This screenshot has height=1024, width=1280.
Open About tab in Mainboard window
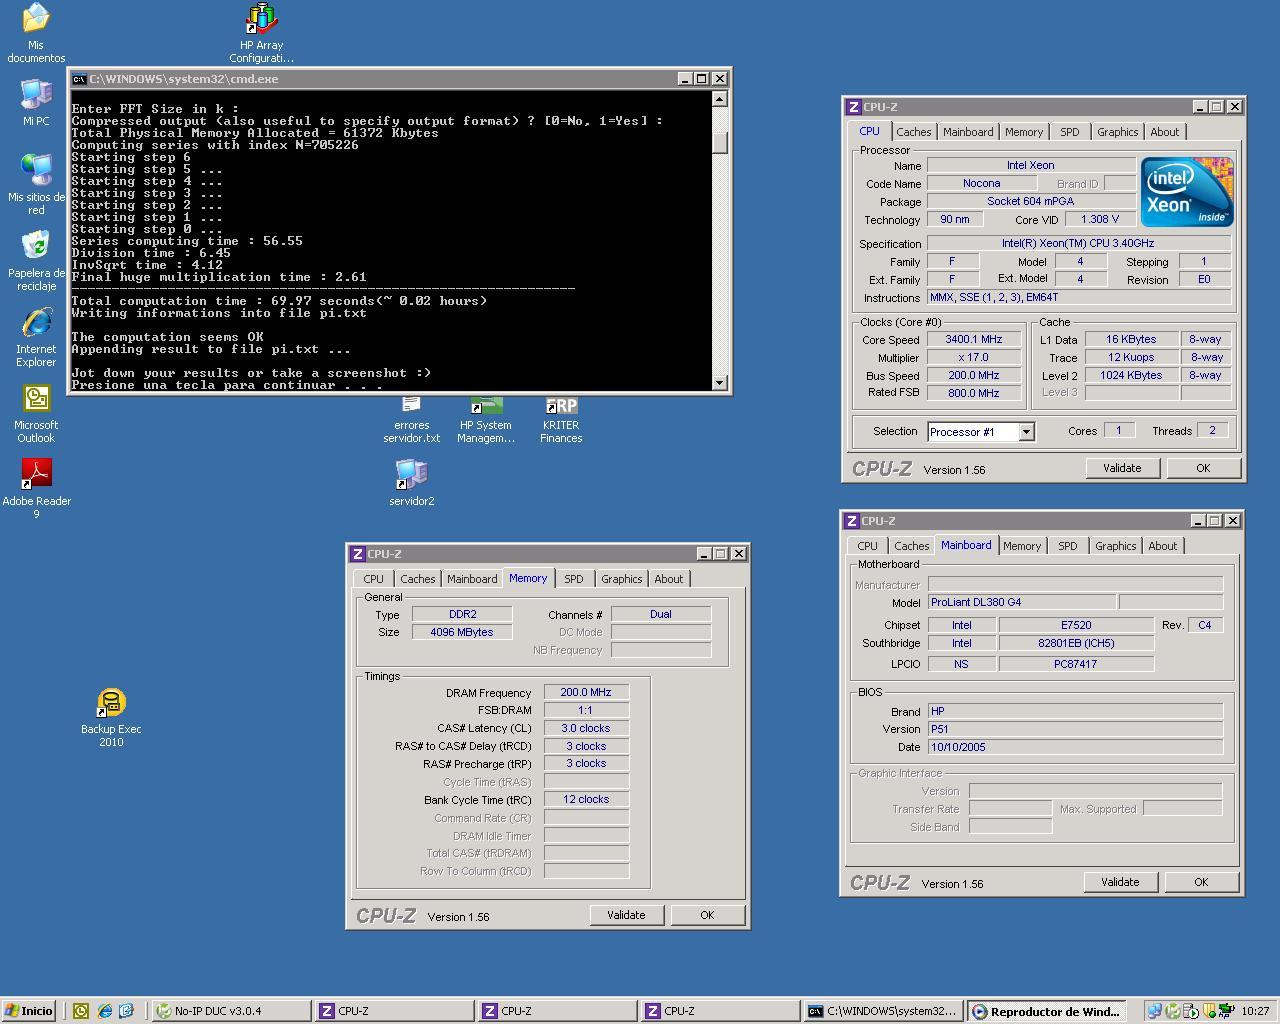(x=1162, y=546)
